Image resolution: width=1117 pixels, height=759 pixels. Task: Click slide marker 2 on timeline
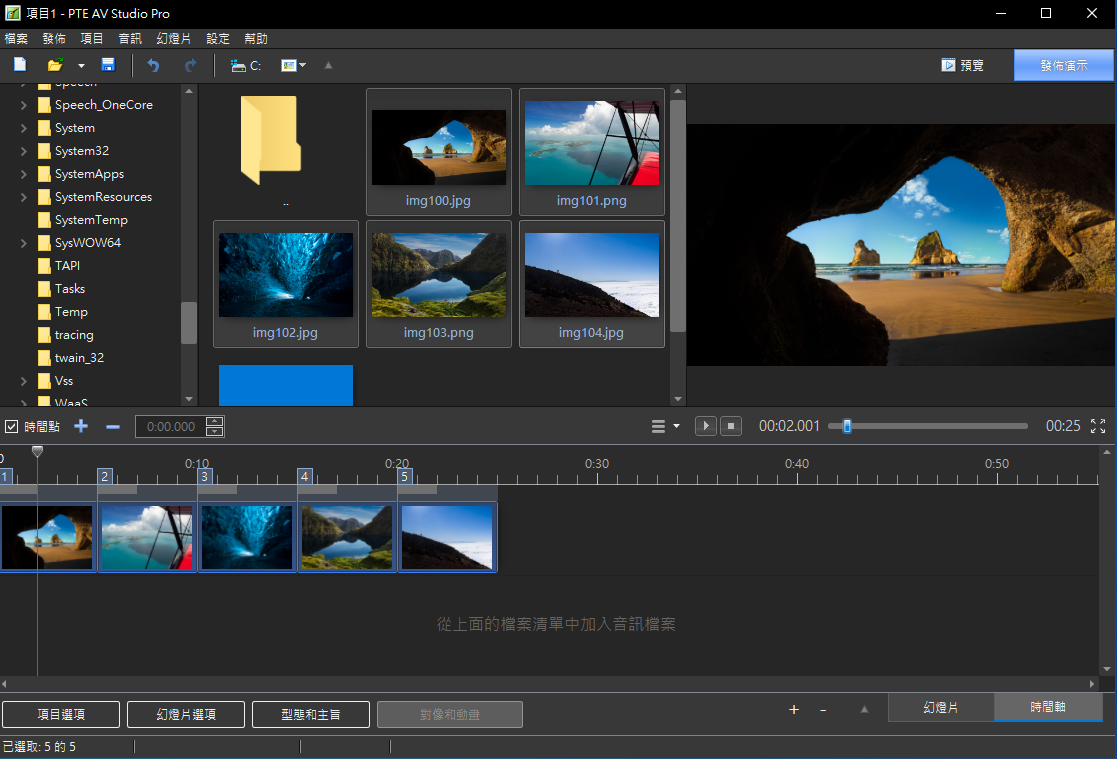tap(105, 476)
